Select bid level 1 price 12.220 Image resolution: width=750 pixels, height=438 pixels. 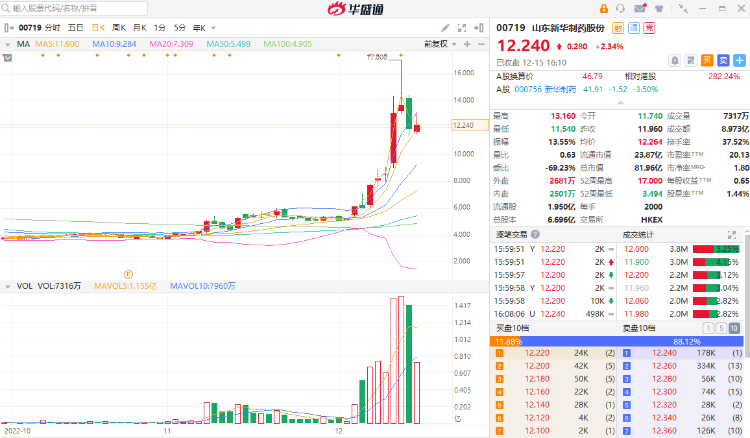[537, 353]
